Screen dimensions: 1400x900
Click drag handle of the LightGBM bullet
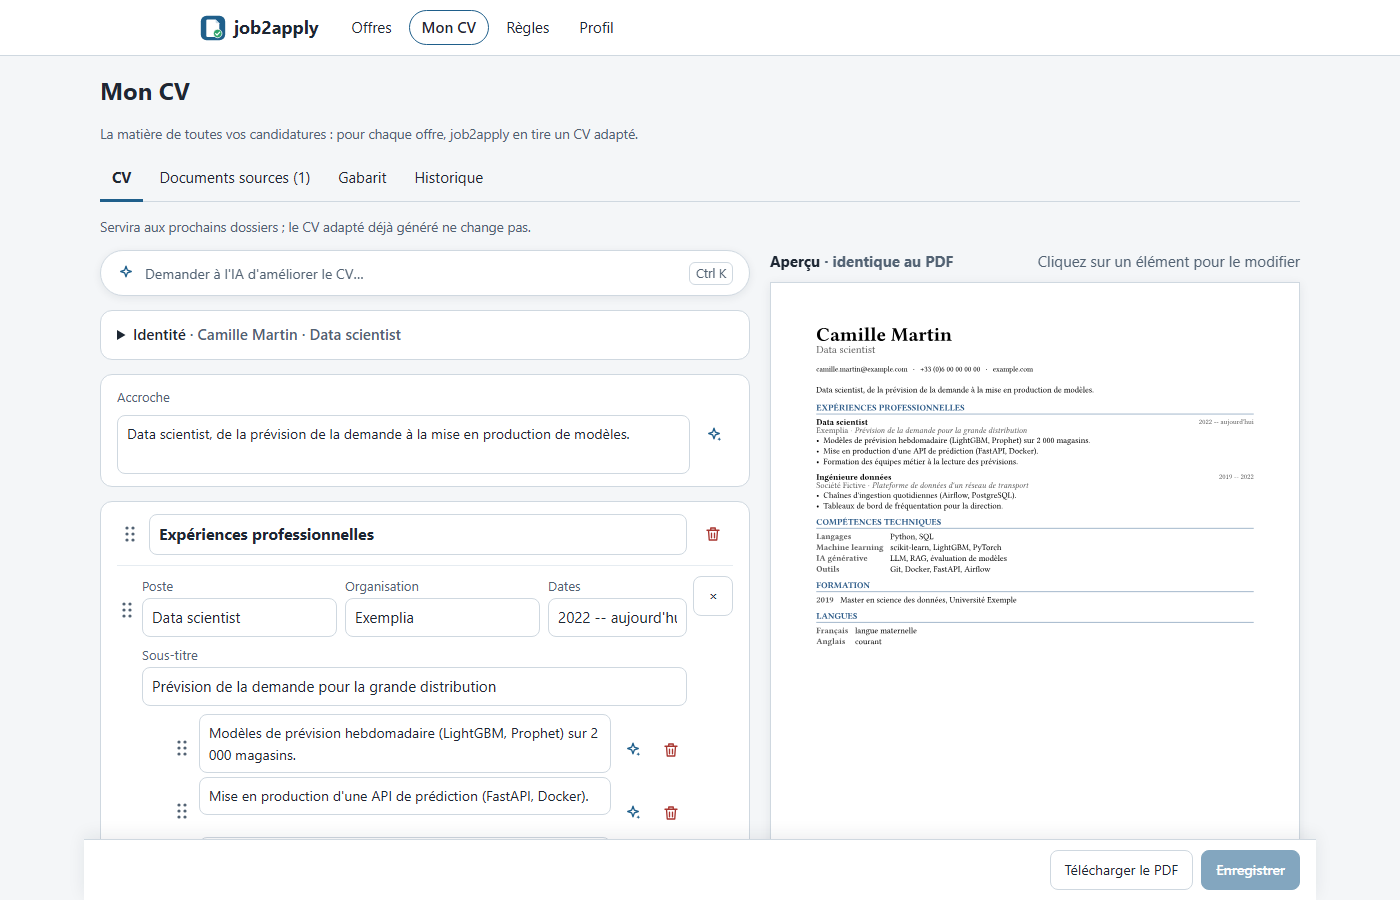[182, 748]
